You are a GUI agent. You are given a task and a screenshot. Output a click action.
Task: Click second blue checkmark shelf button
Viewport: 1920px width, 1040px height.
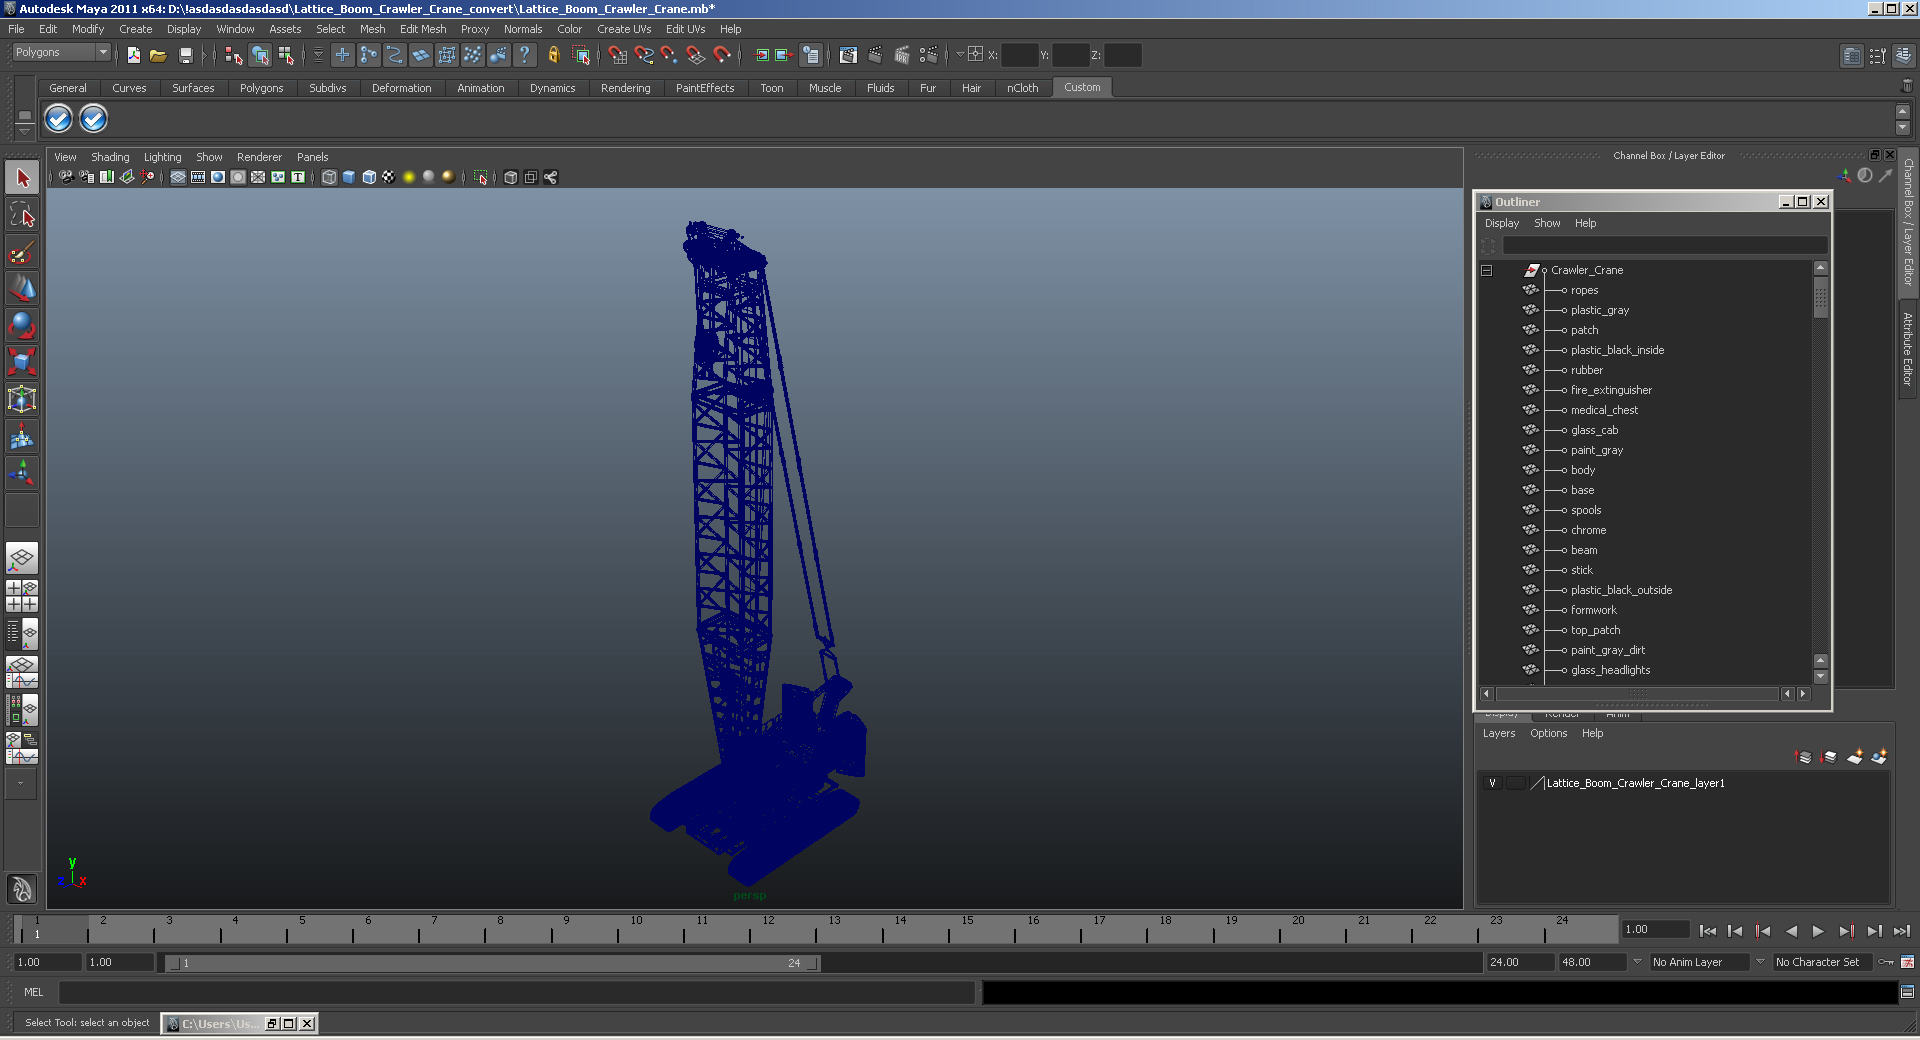(93, 119)
